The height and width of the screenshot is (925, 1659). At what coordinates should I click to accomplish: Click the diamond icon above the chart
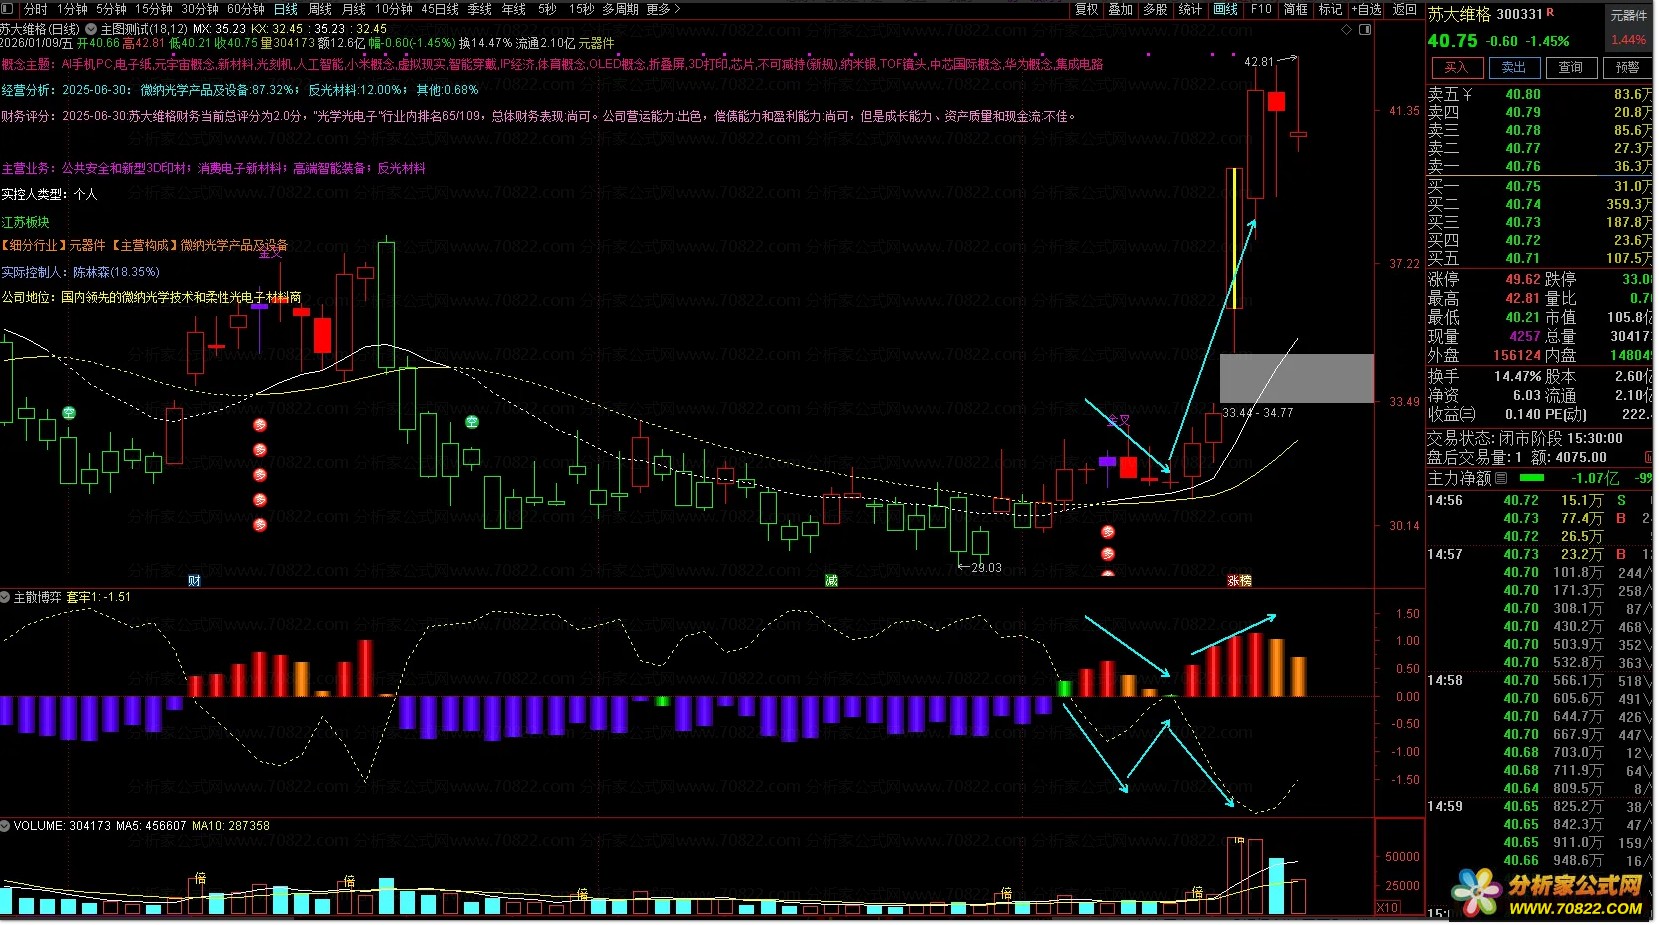1347,29
